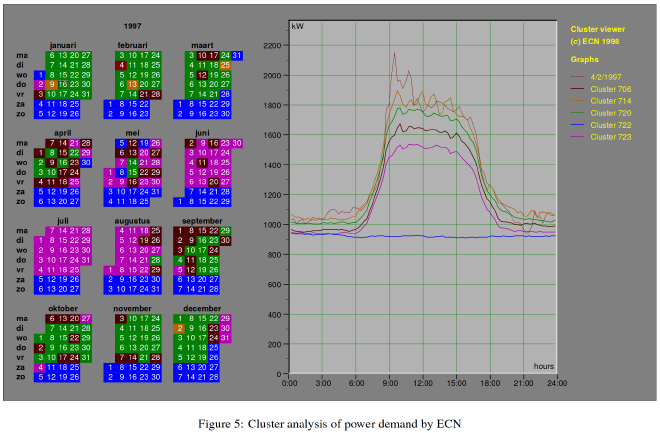Click the september month heading

point(202,221)
